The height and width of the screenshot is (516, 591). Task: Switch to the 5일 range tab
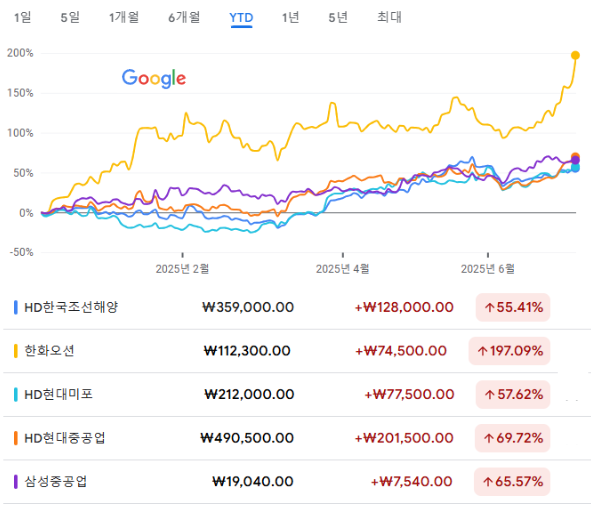point(70,17)
